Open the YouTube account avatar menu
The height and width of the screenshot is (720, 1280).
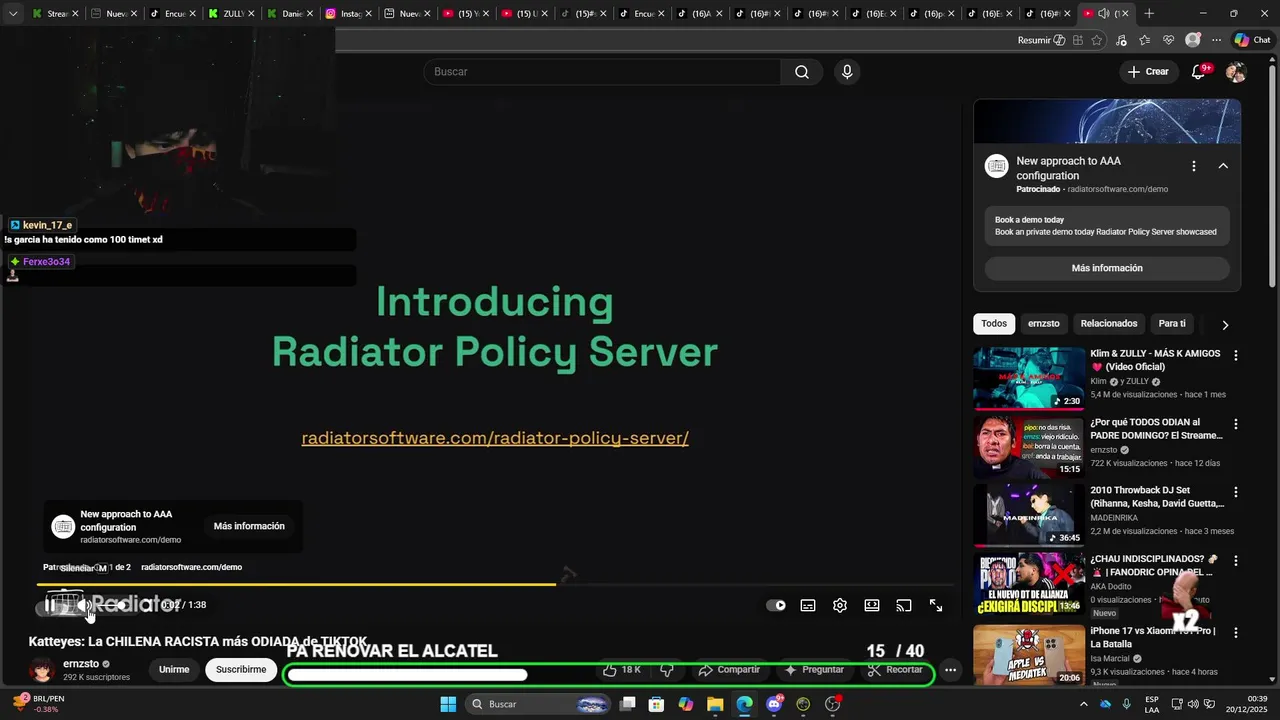[x=1236, y=72]
